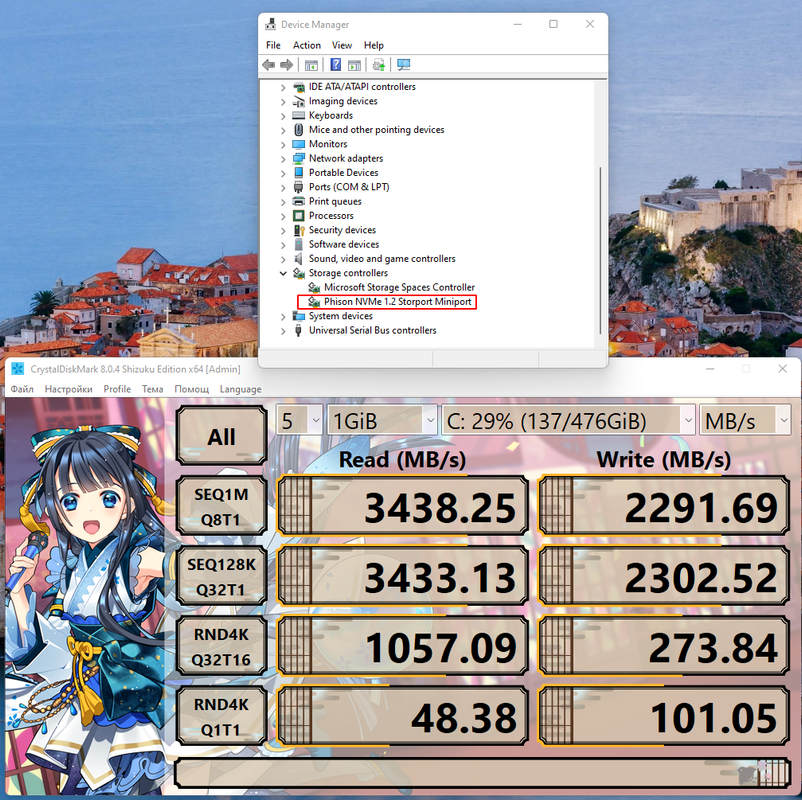Click the Back arrow in Device Manager toolbar
The width and height of the screenshot is (802, 800).
[269, 65]
